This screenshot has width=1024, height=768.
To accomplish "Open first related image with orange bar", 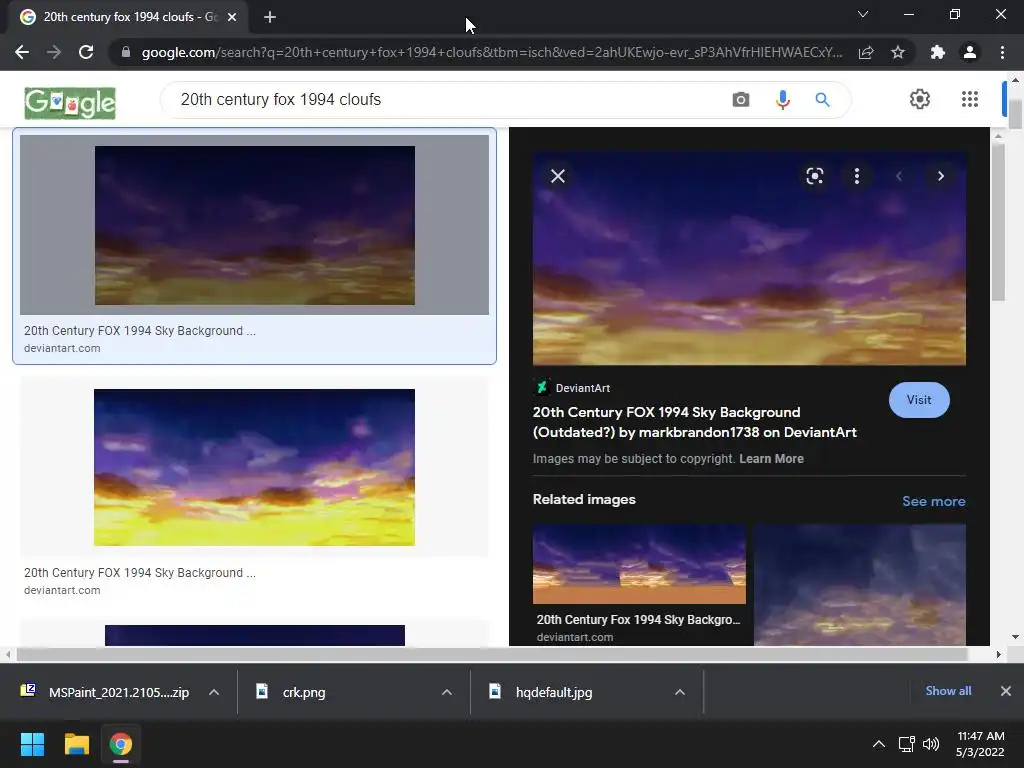I will (639, 564).
